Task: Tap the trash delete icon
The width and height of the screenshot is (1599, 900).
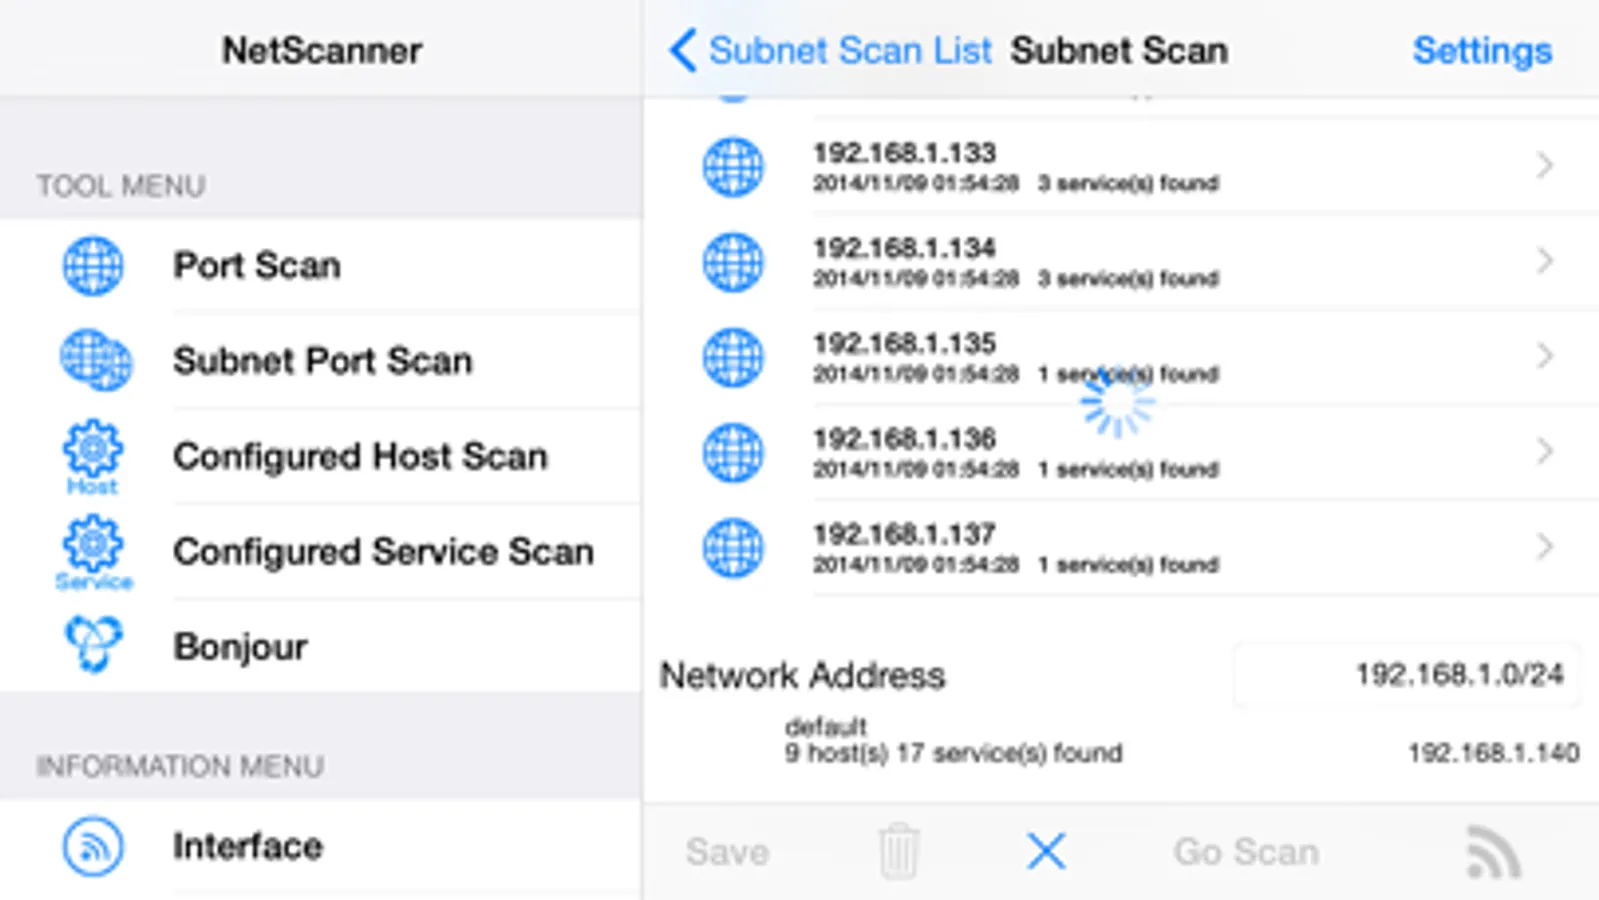Action: 898,851
